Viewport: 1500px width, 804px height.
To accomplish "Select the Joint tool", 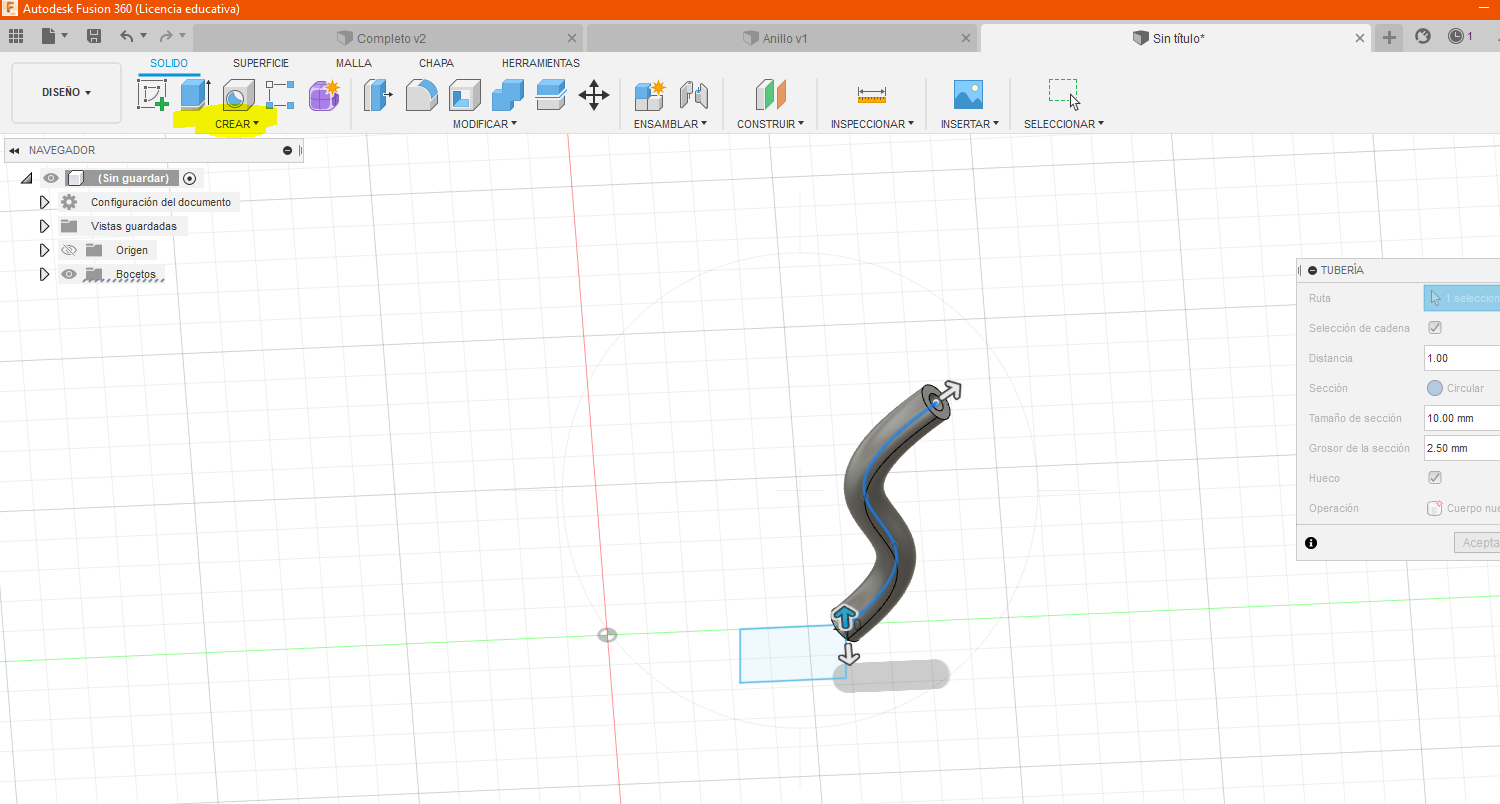I will [693, 95].
